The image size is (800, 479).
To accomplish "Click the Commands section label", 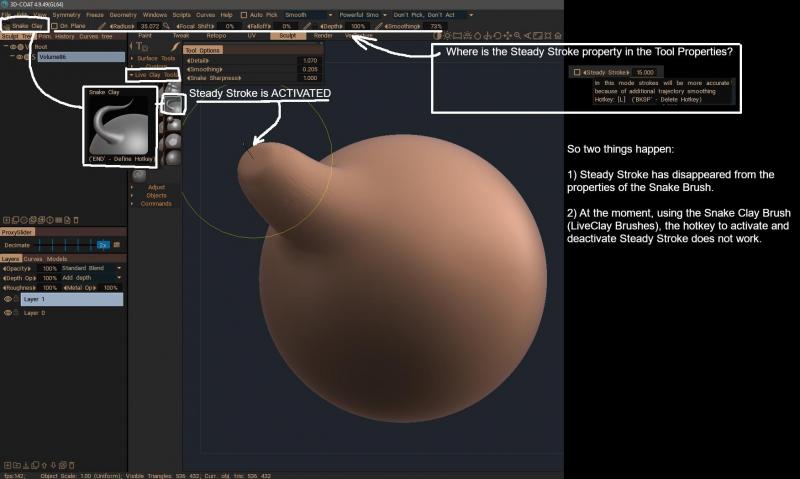I will 155,203.
